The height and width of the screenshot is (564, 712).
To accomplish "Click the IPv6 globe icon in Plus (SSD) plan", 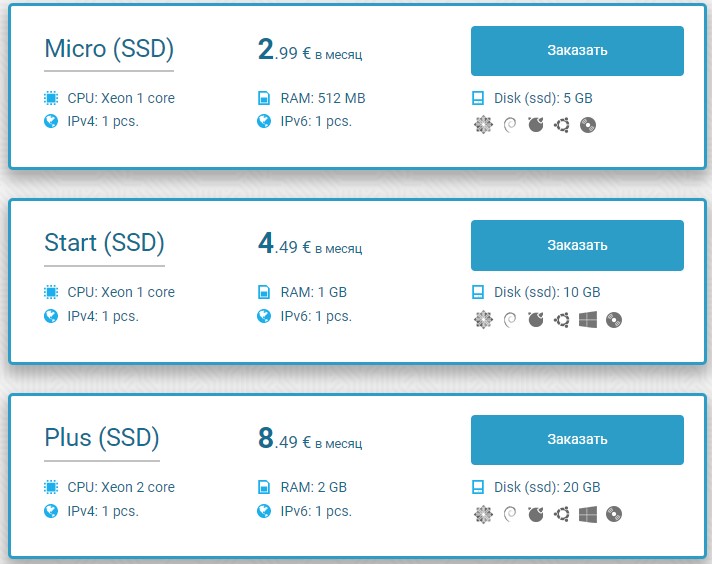I will (x=264, y=511).
